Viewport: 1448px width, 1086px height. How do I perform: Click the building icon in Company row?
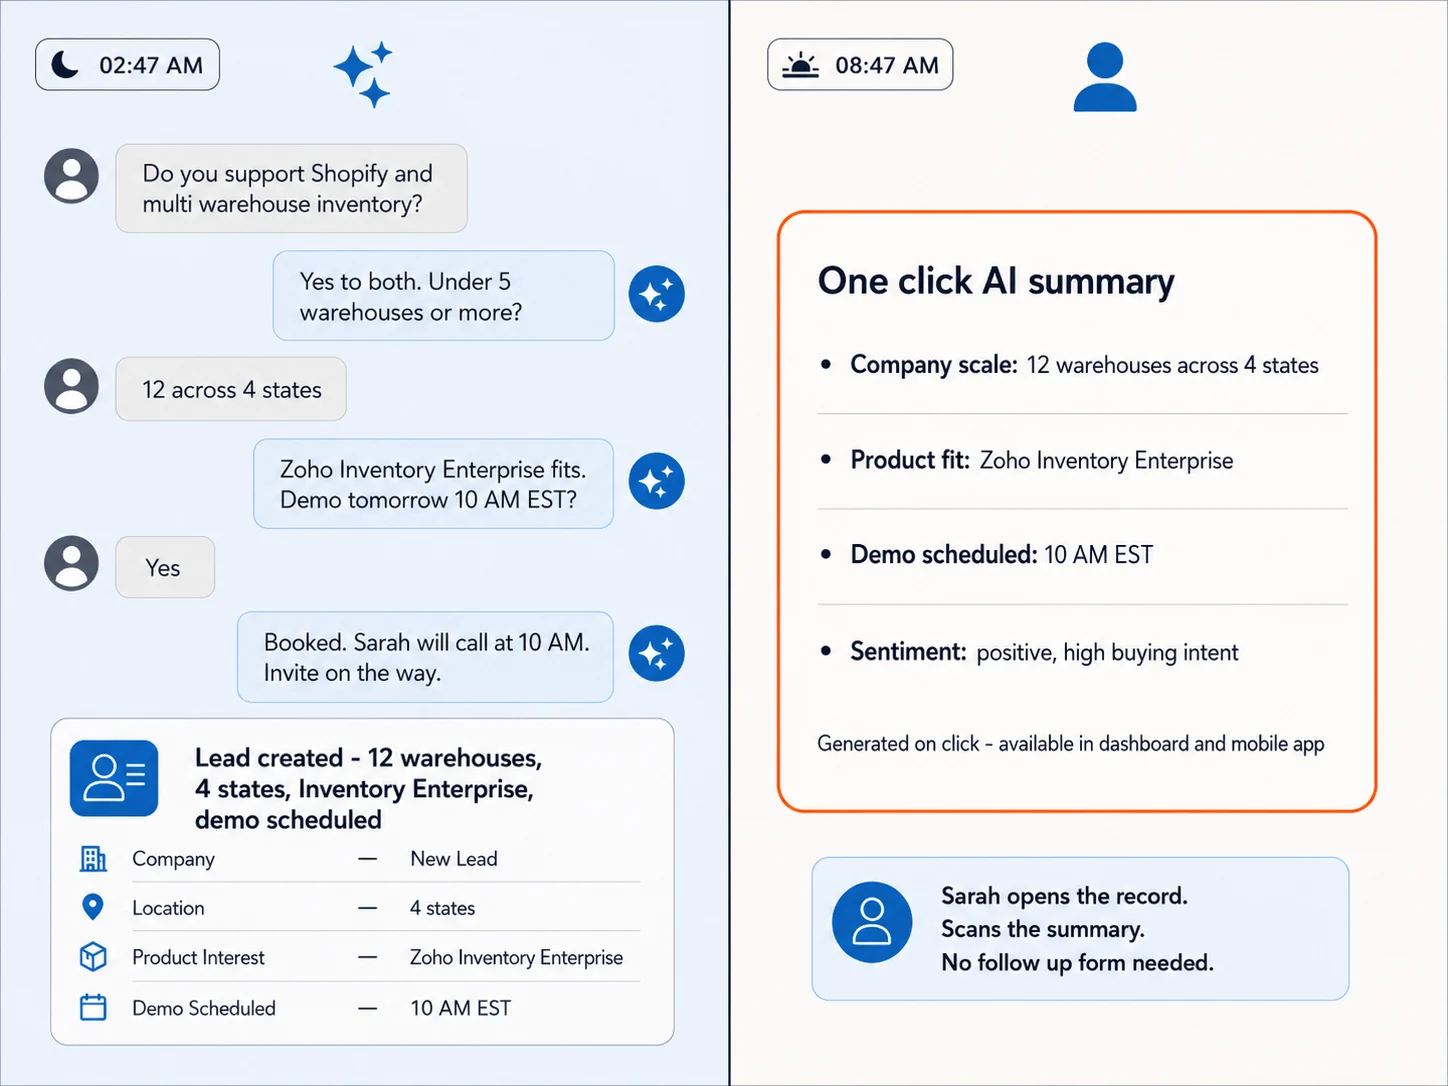(93, 859)
